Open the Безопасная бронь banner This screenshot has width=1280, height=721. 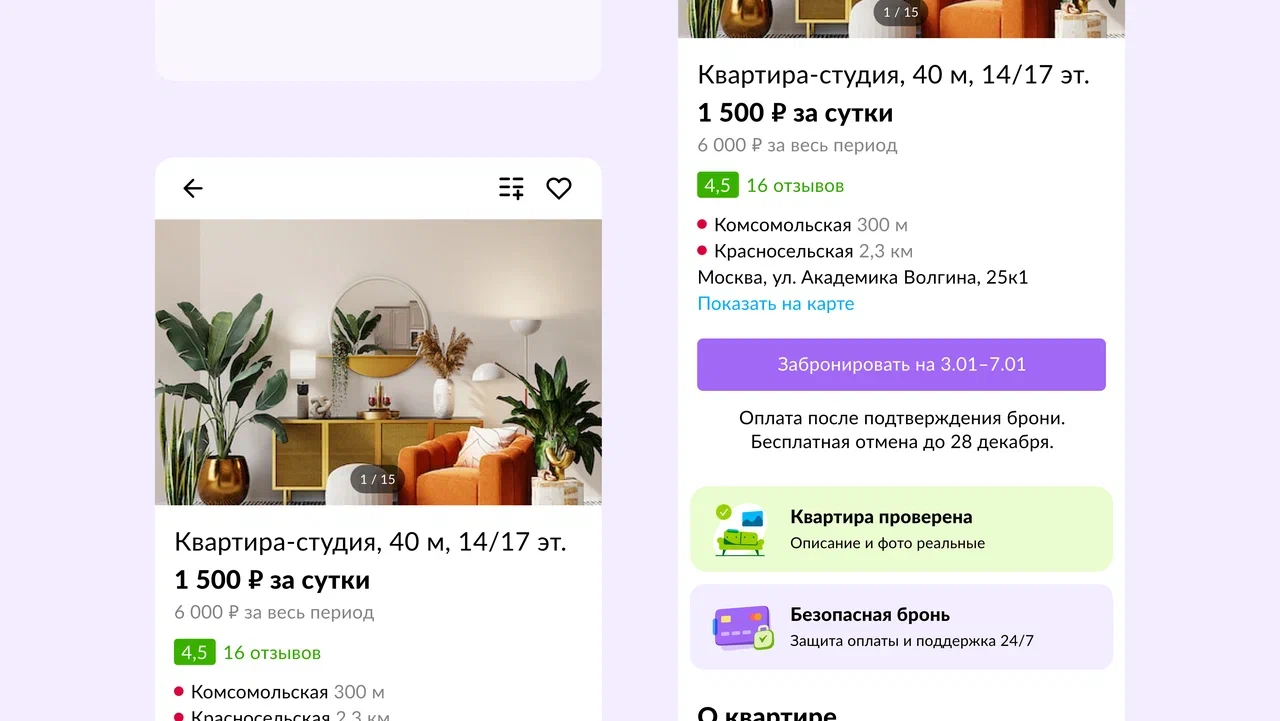[901, 627]
